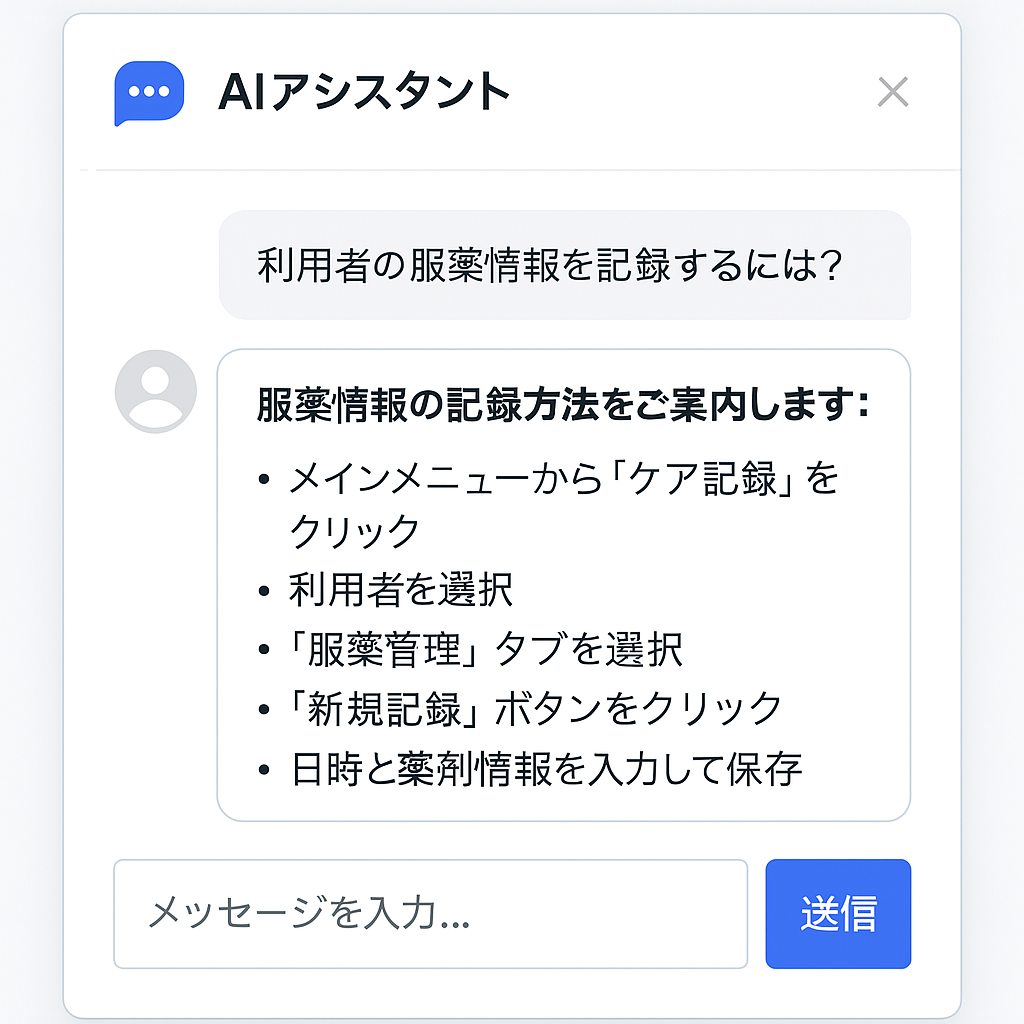Close the AIアシスタント panel with the X
Screen dimensions: 1024x1024
coord(895,92)
